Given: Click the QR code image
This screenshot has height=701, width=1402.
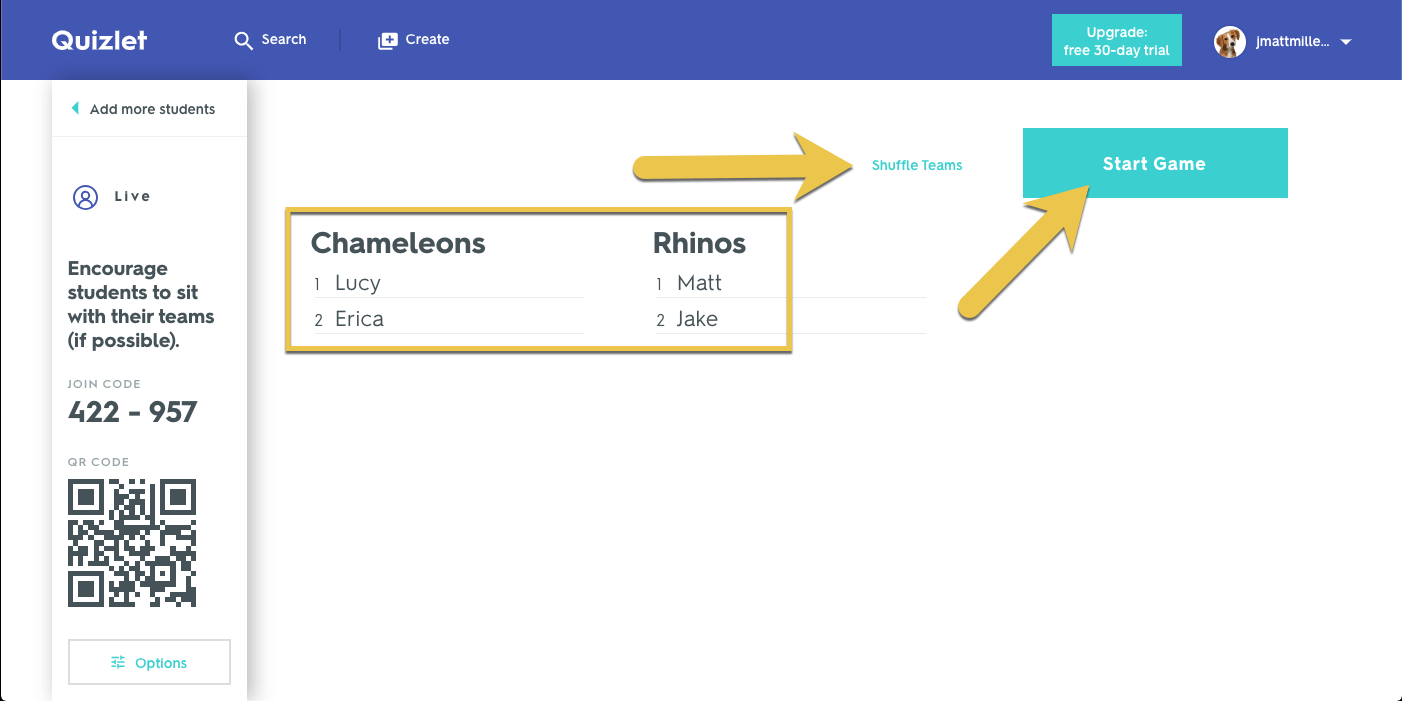Looking at the screenshot, I should 131,543.
